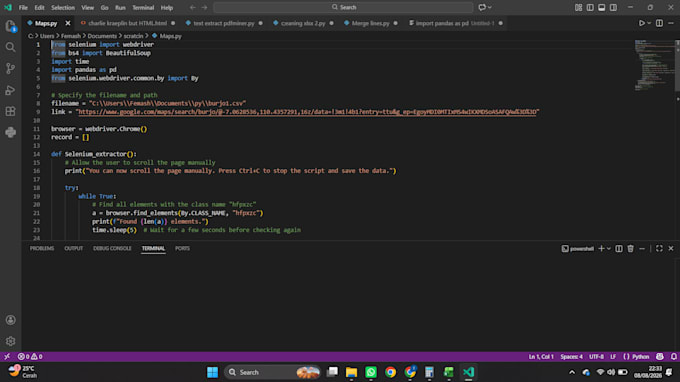Change indentation via Spaces: 4
Screen dimensions: 680x382
572,356
